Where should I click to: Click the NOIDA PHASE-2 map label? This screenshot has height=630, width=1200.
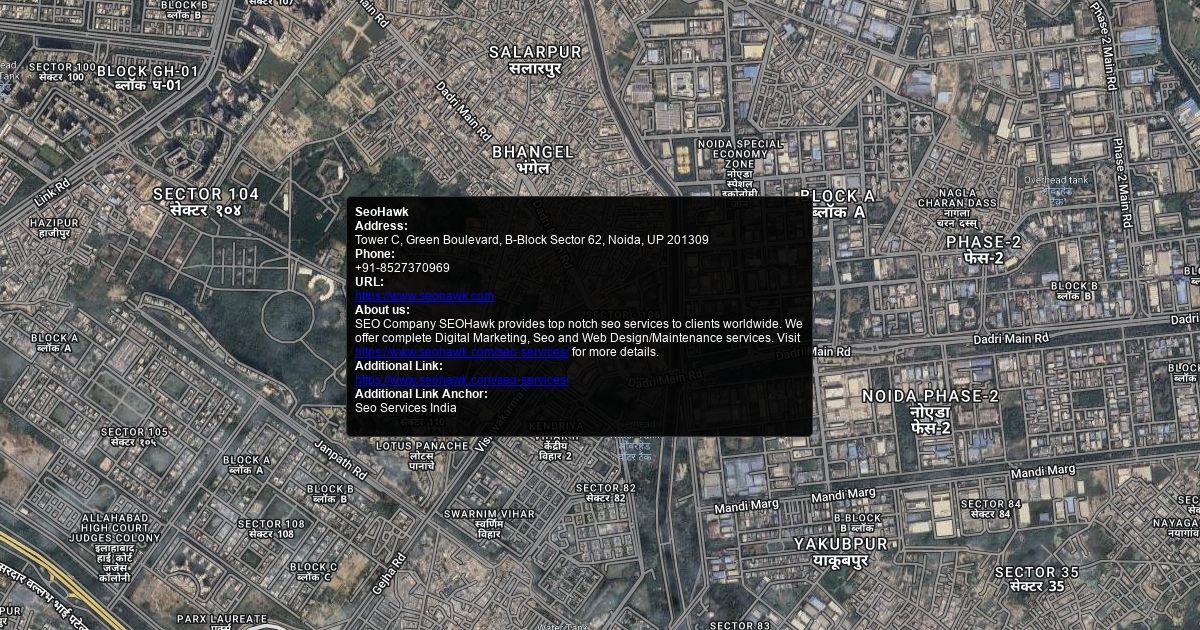[930, 397]
